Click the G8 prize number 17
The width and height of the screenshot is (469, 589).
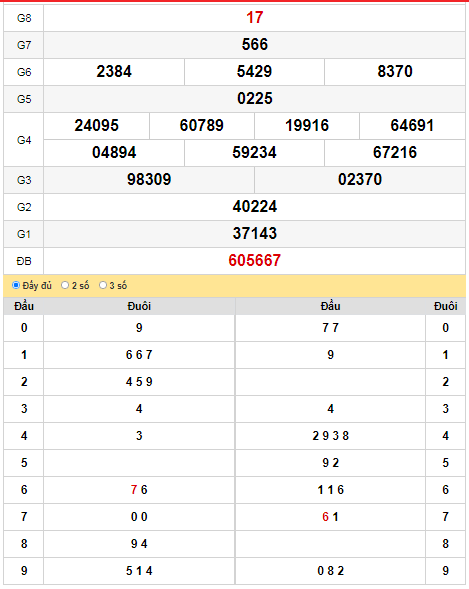(x=255, y=18)
